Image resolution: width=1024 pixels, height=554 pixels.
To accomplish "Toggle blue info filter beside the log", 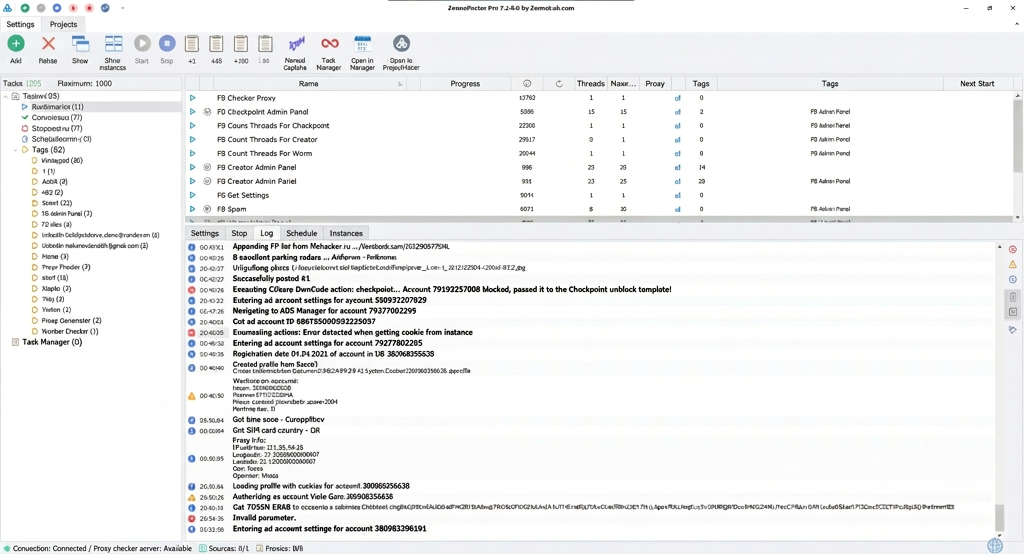I will pyautogui.click(x=1012, y=280).
